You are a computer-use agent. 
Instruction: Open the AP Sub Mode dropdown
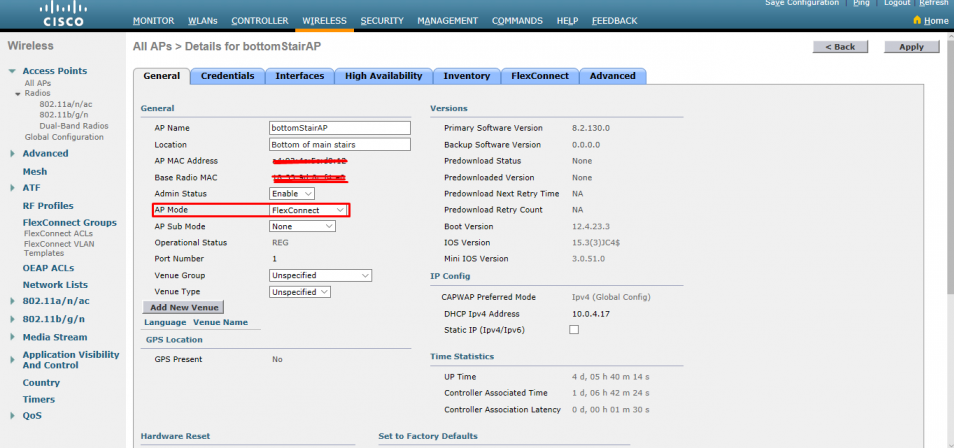tap(302, 226)
